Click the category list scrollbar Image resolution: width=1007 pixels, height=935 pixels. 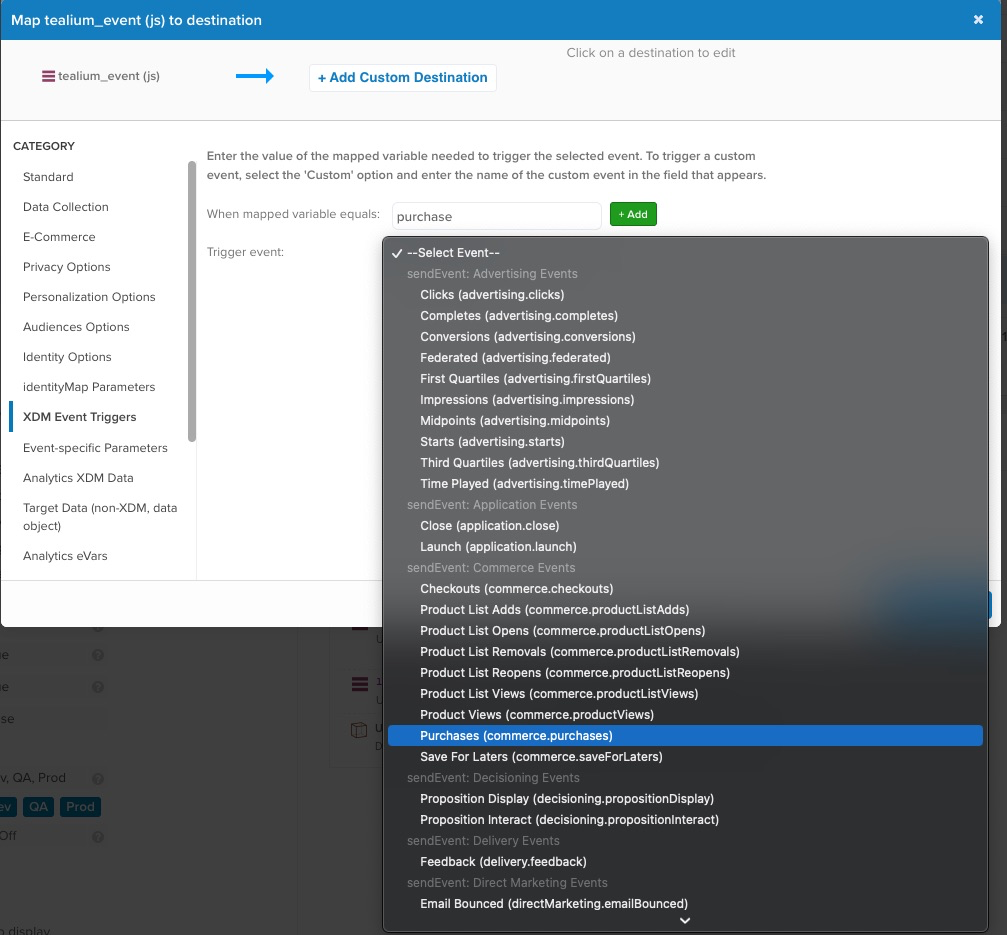point(192,300)
